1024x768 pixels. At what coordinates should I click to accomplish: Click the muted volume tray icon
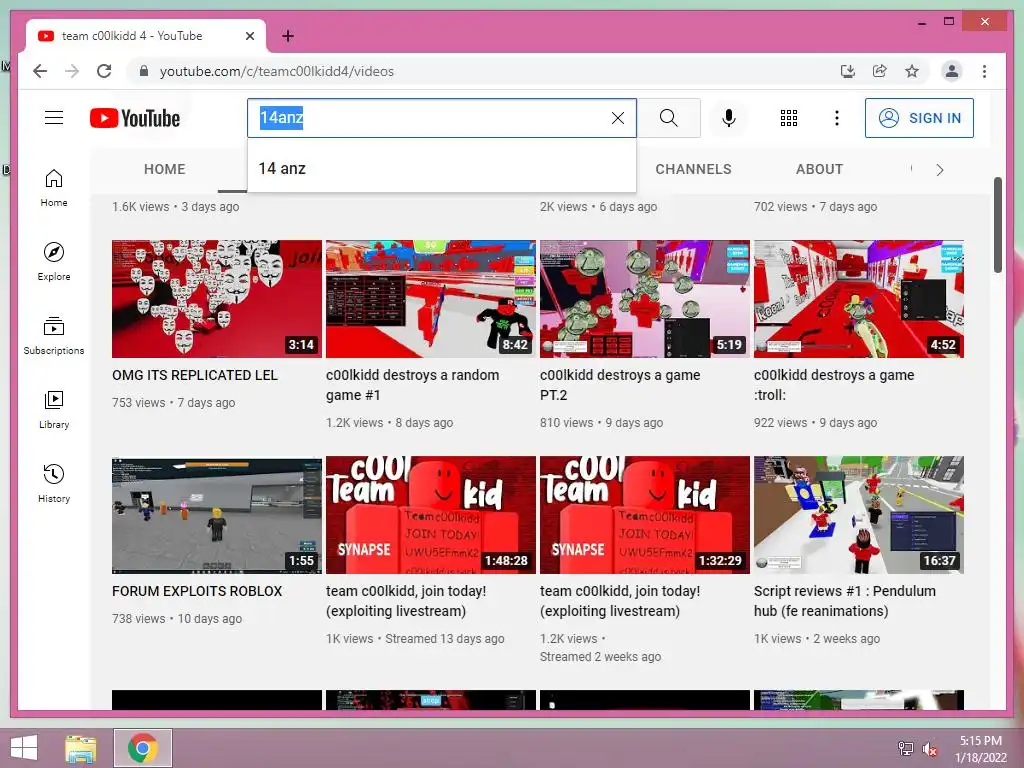[929, 749]
